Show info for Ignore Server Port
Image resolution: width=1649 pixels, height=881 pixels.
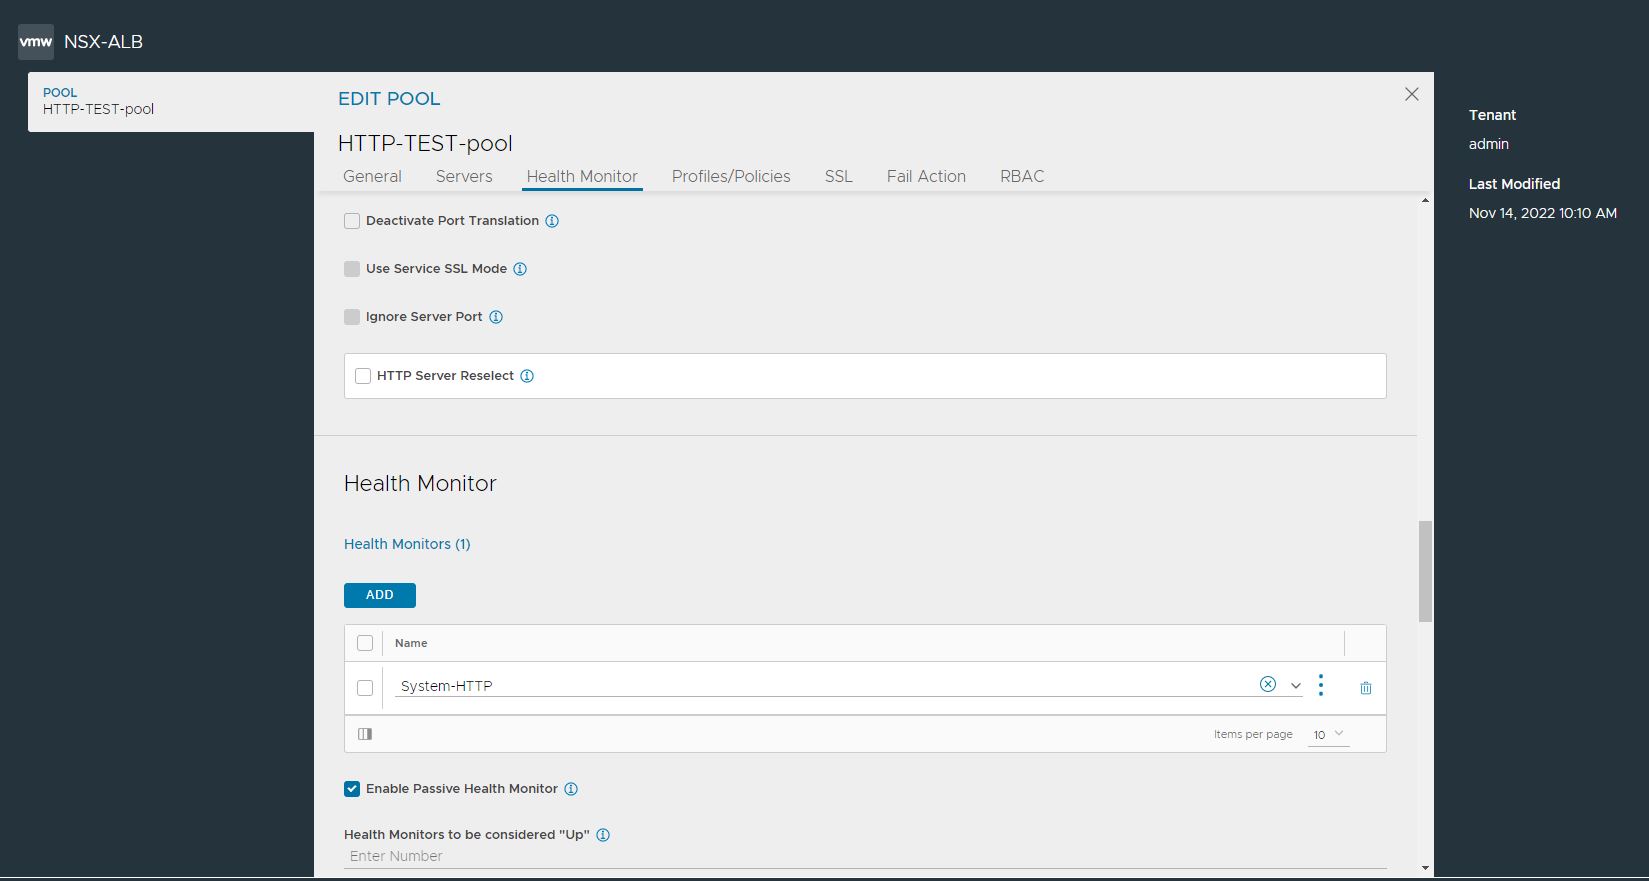tap(496, 317)
